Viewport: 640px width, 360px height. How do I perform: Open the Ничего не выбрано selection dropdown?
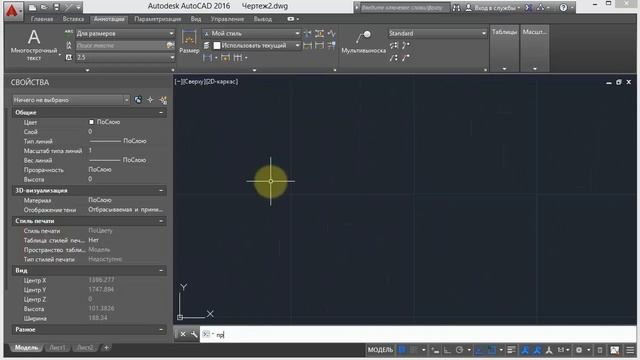pos(71,100)
